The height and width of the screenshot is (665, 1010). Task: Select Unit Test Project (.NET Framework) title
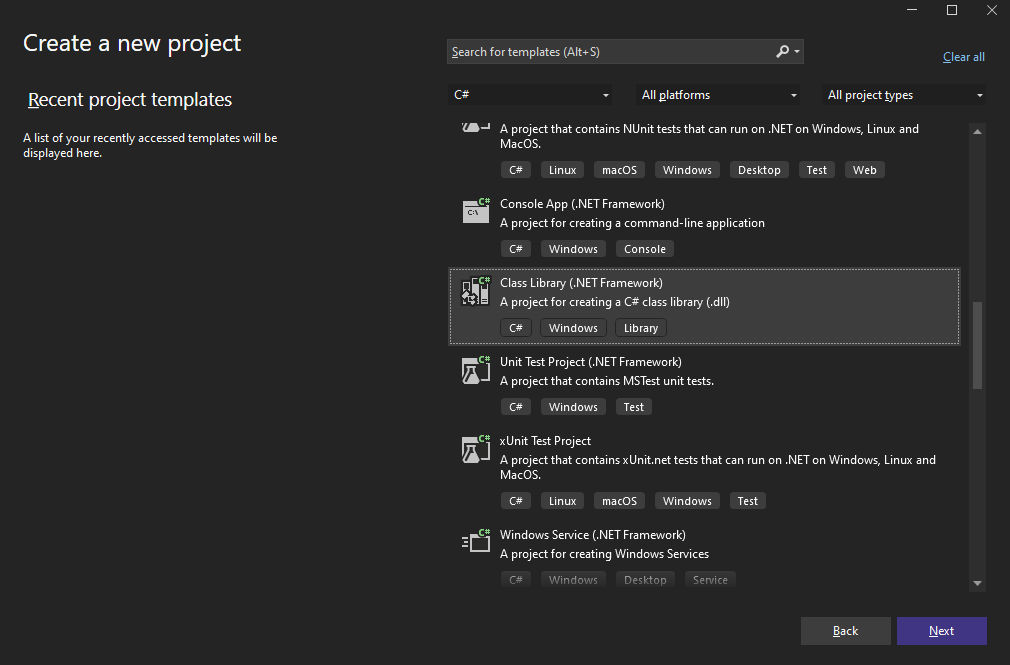tap(591, 362)
